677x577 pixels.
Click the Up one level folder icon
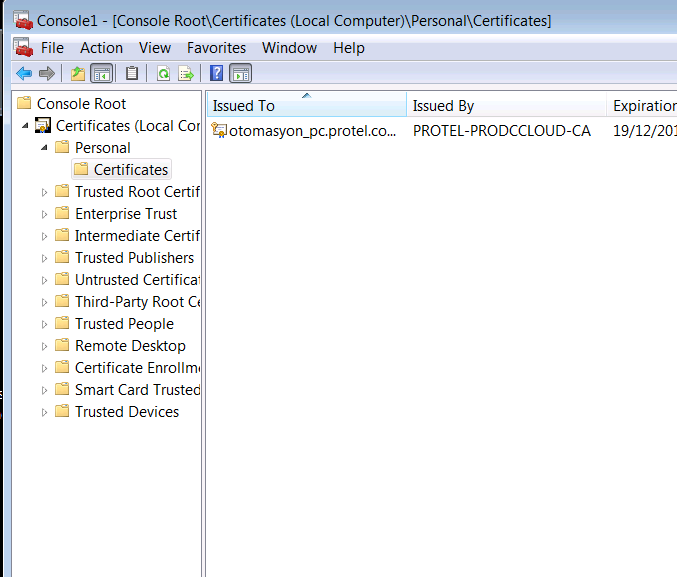pos(78,73)
